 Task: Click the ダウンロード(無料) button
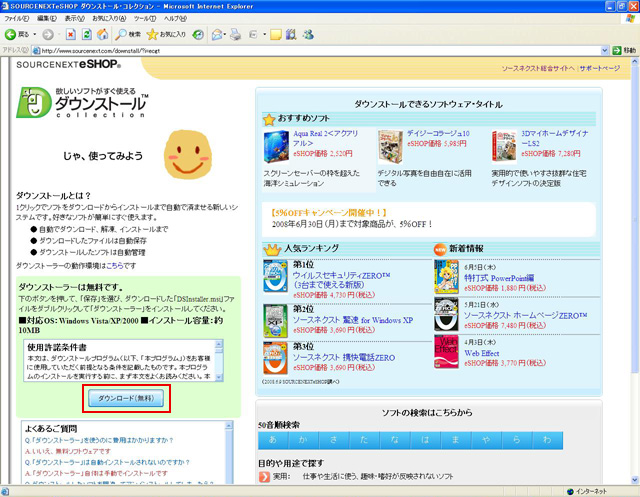[x=126, y=398]
